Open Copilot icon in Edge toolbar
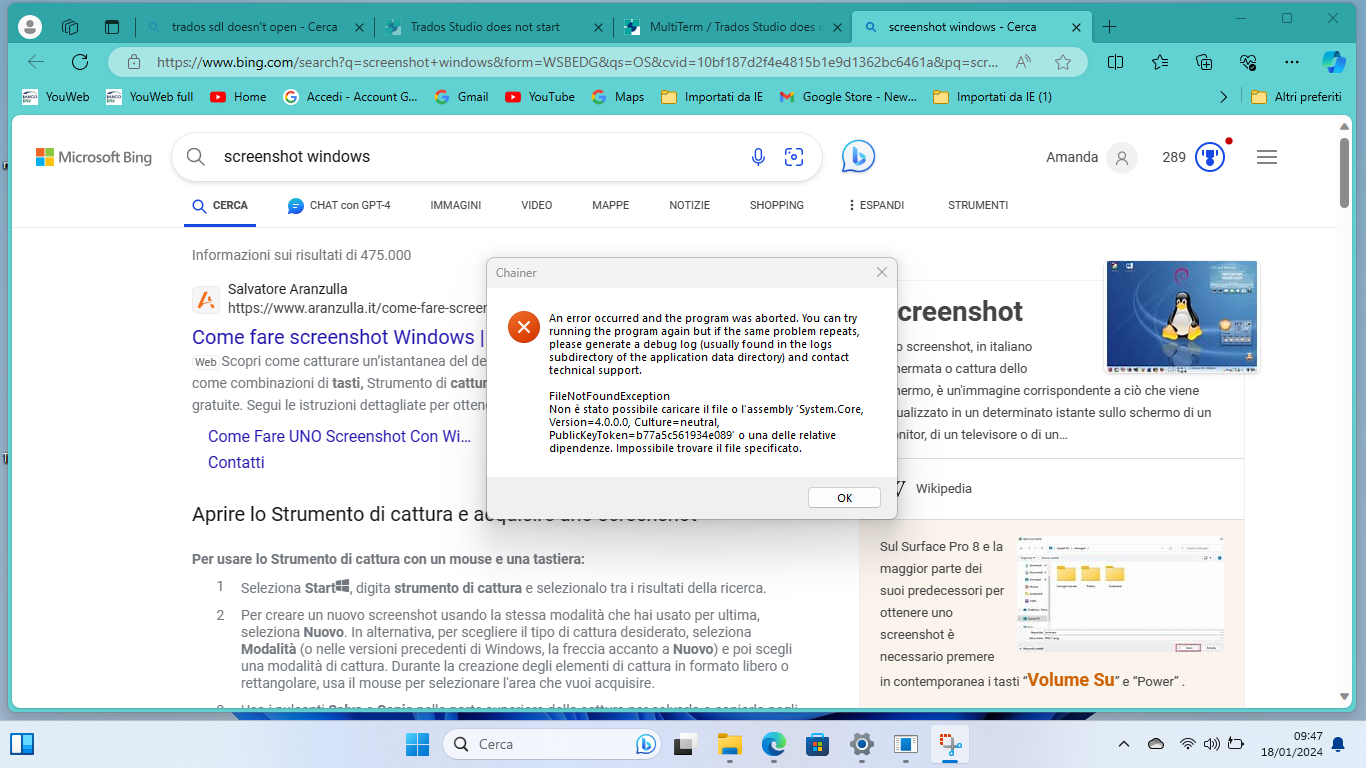1366x768 pixels. [x=1334, y=62]
